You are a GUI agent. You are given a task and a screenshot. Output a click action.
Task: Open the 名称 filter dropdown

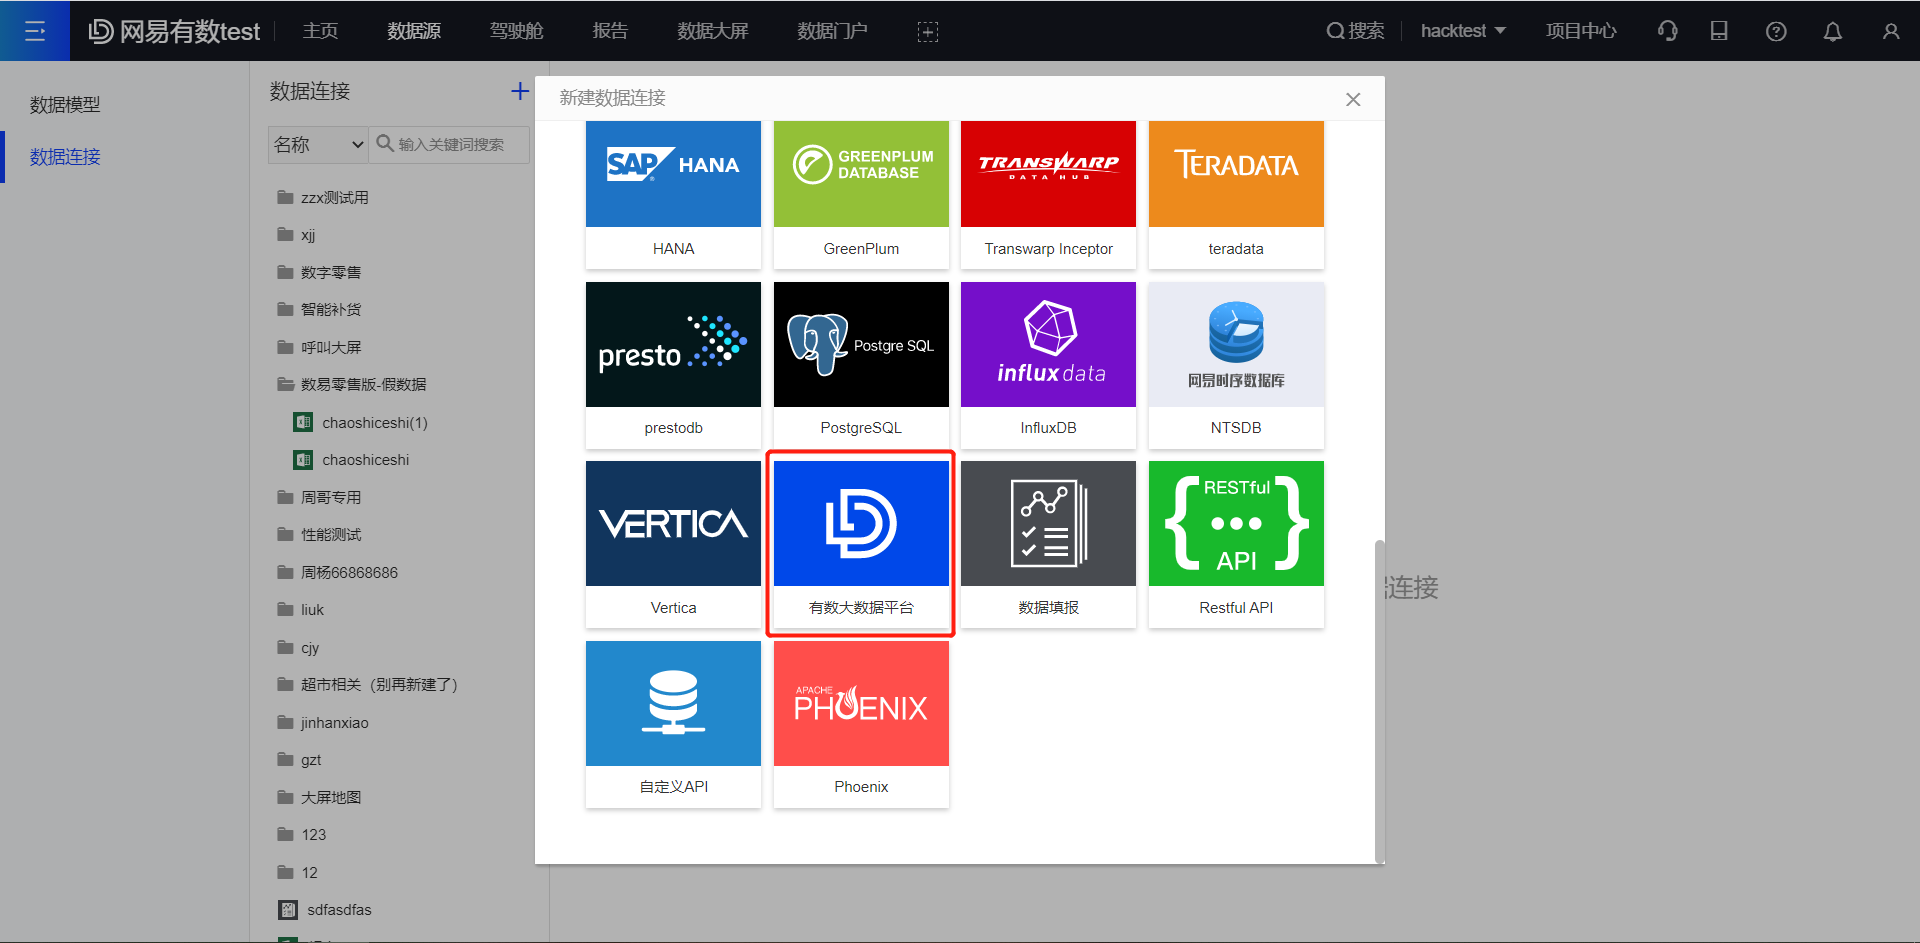[318, 145]
